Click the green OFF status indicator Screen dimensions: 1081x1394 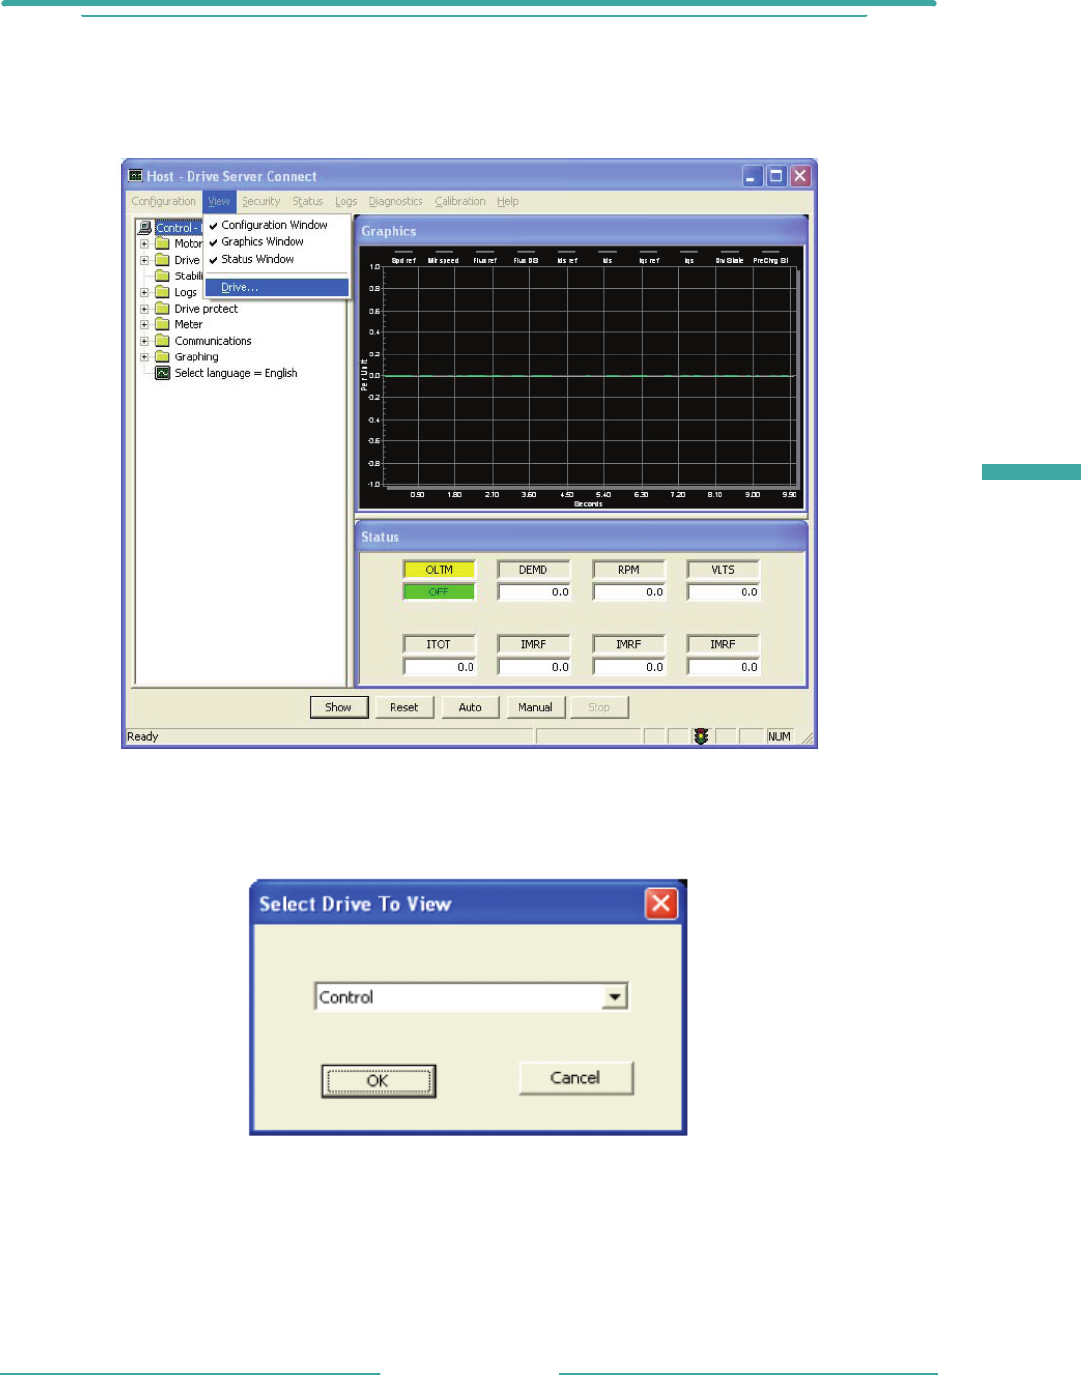[439, 592]
